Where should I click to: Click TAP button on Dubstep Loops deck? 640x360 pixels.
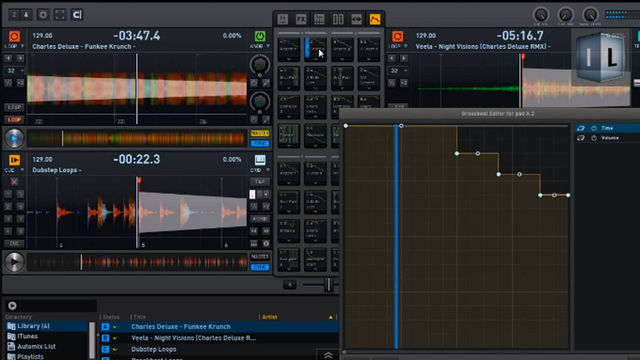tap(260, 182)
